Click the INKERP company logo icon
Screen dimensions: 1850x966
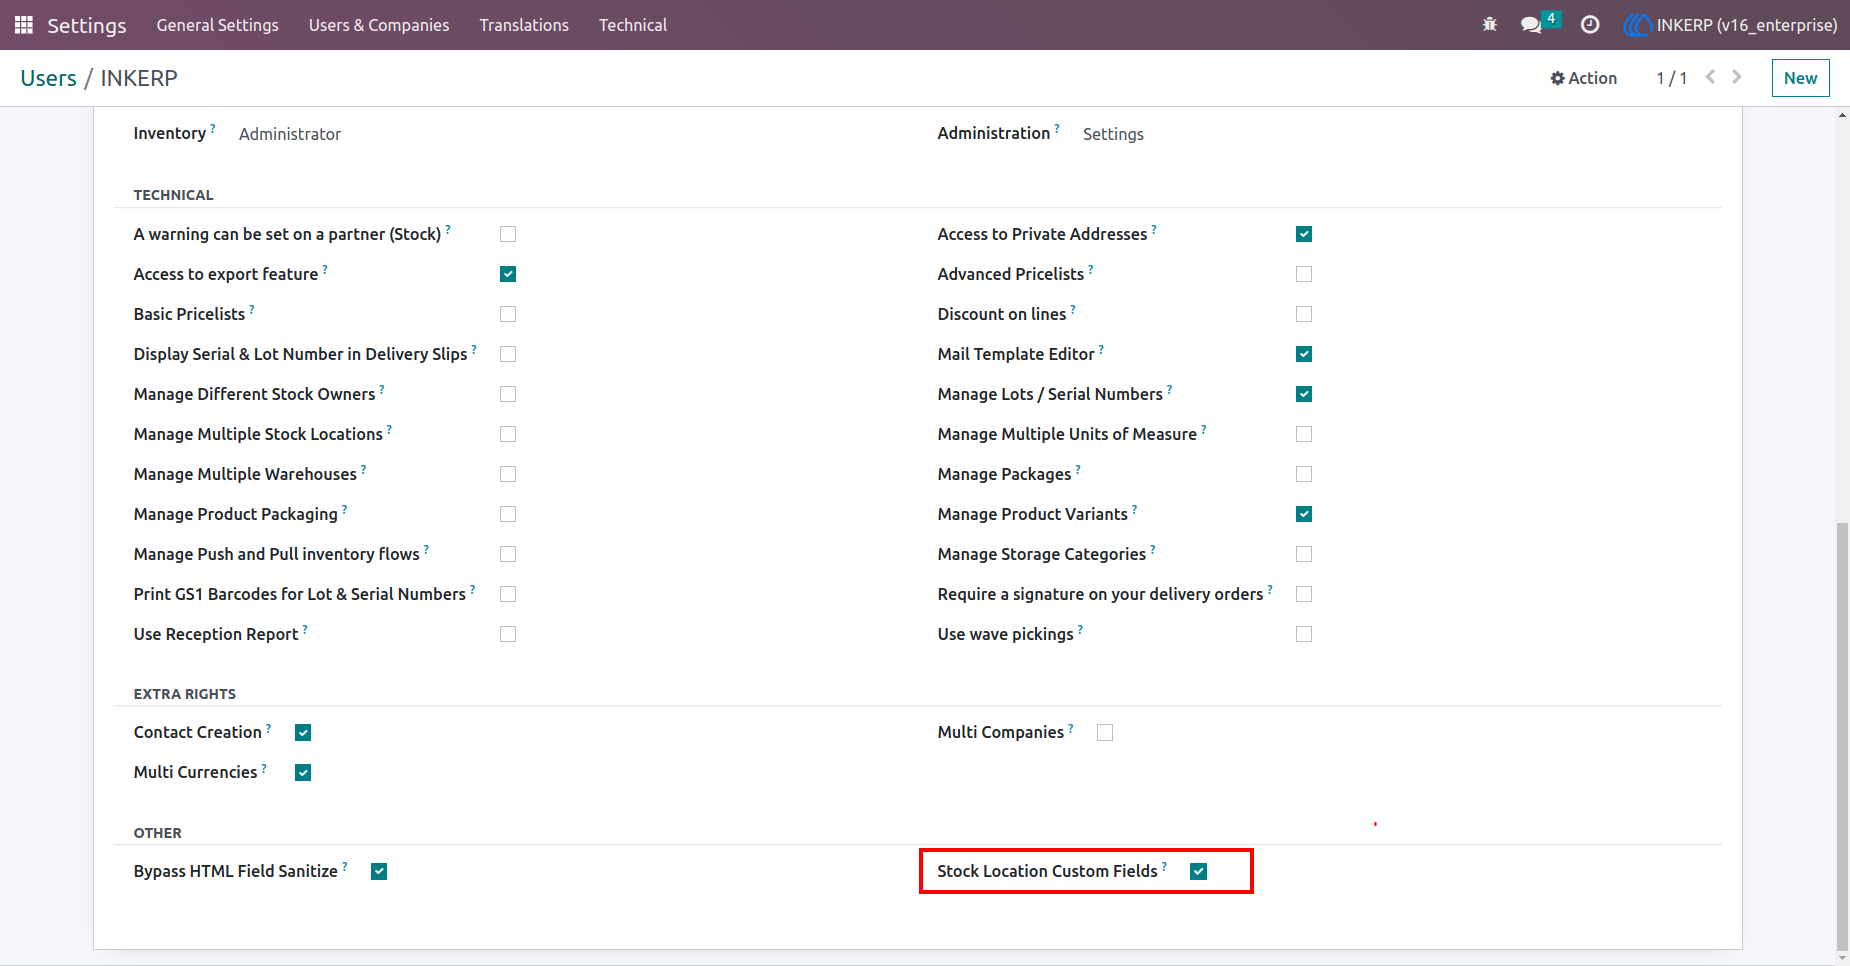(1637, 25)
